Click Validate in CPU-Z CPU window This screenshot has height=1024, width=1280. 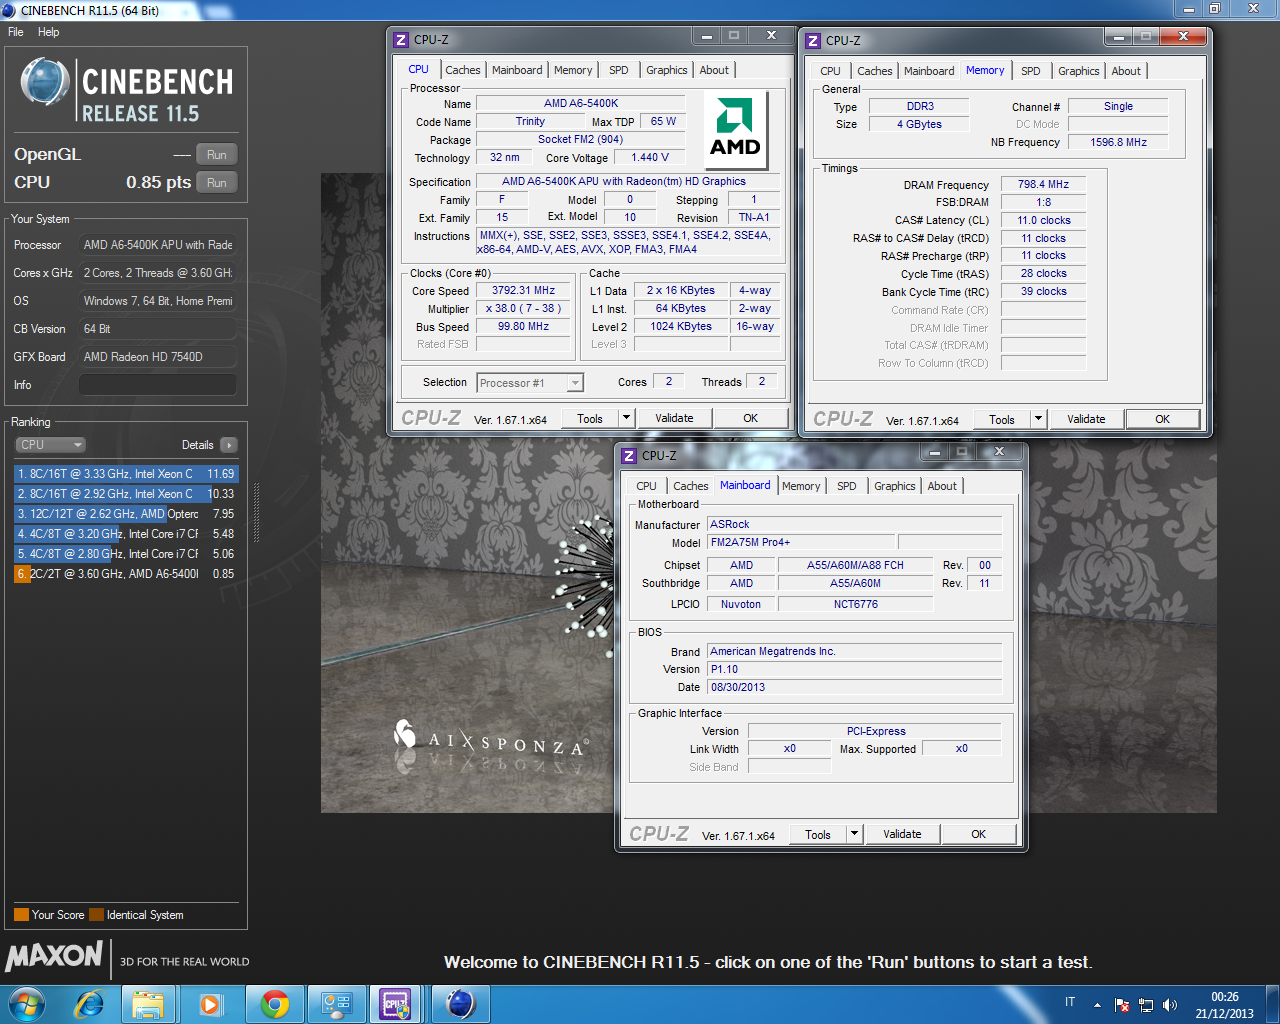tap(674, 419)
